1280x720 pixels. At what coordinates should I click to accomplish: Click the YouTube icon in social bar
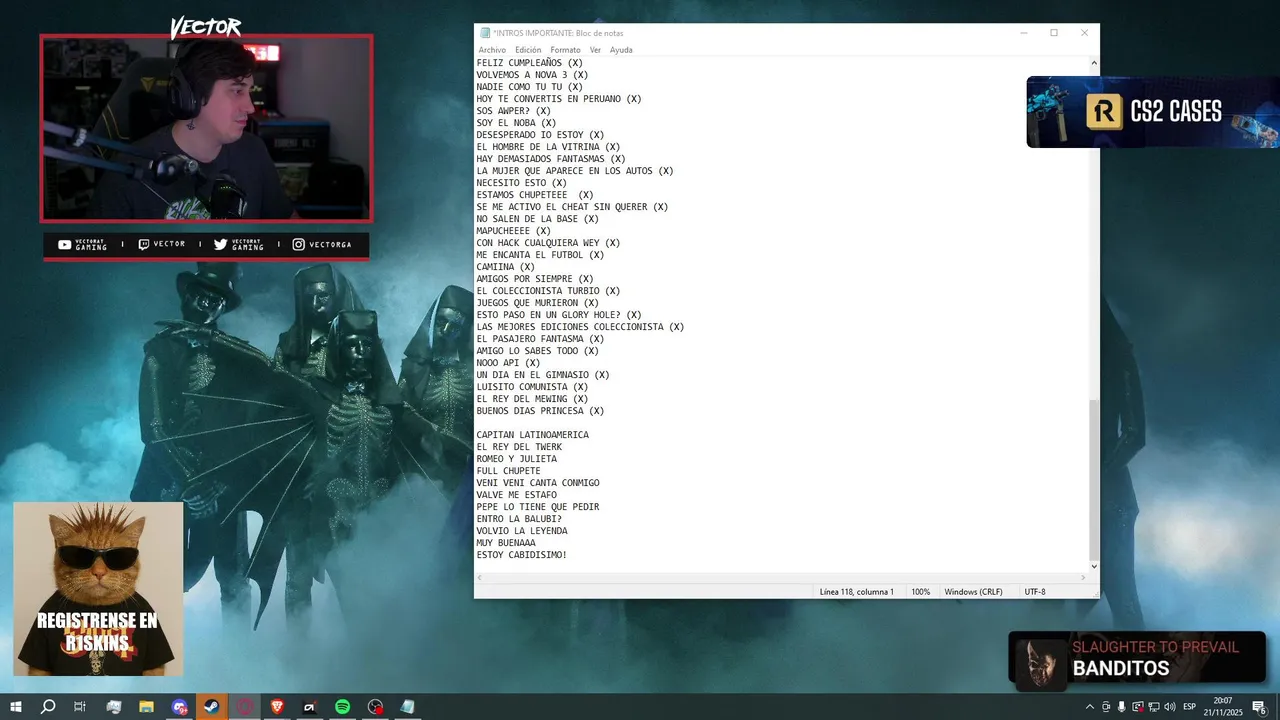tap(64, 244)
